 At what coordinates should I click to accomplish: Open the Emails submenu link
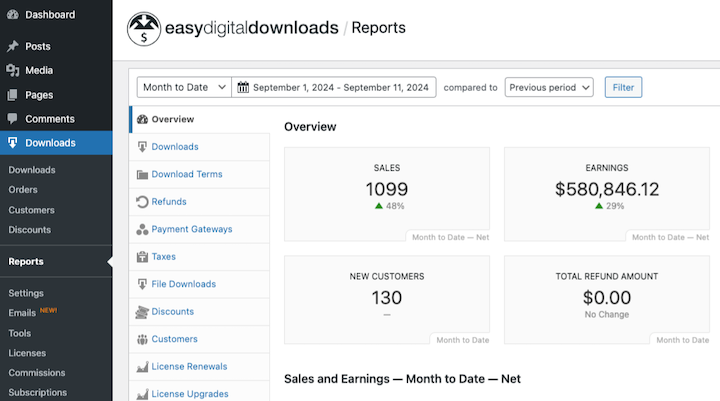[x=22, y=313]
